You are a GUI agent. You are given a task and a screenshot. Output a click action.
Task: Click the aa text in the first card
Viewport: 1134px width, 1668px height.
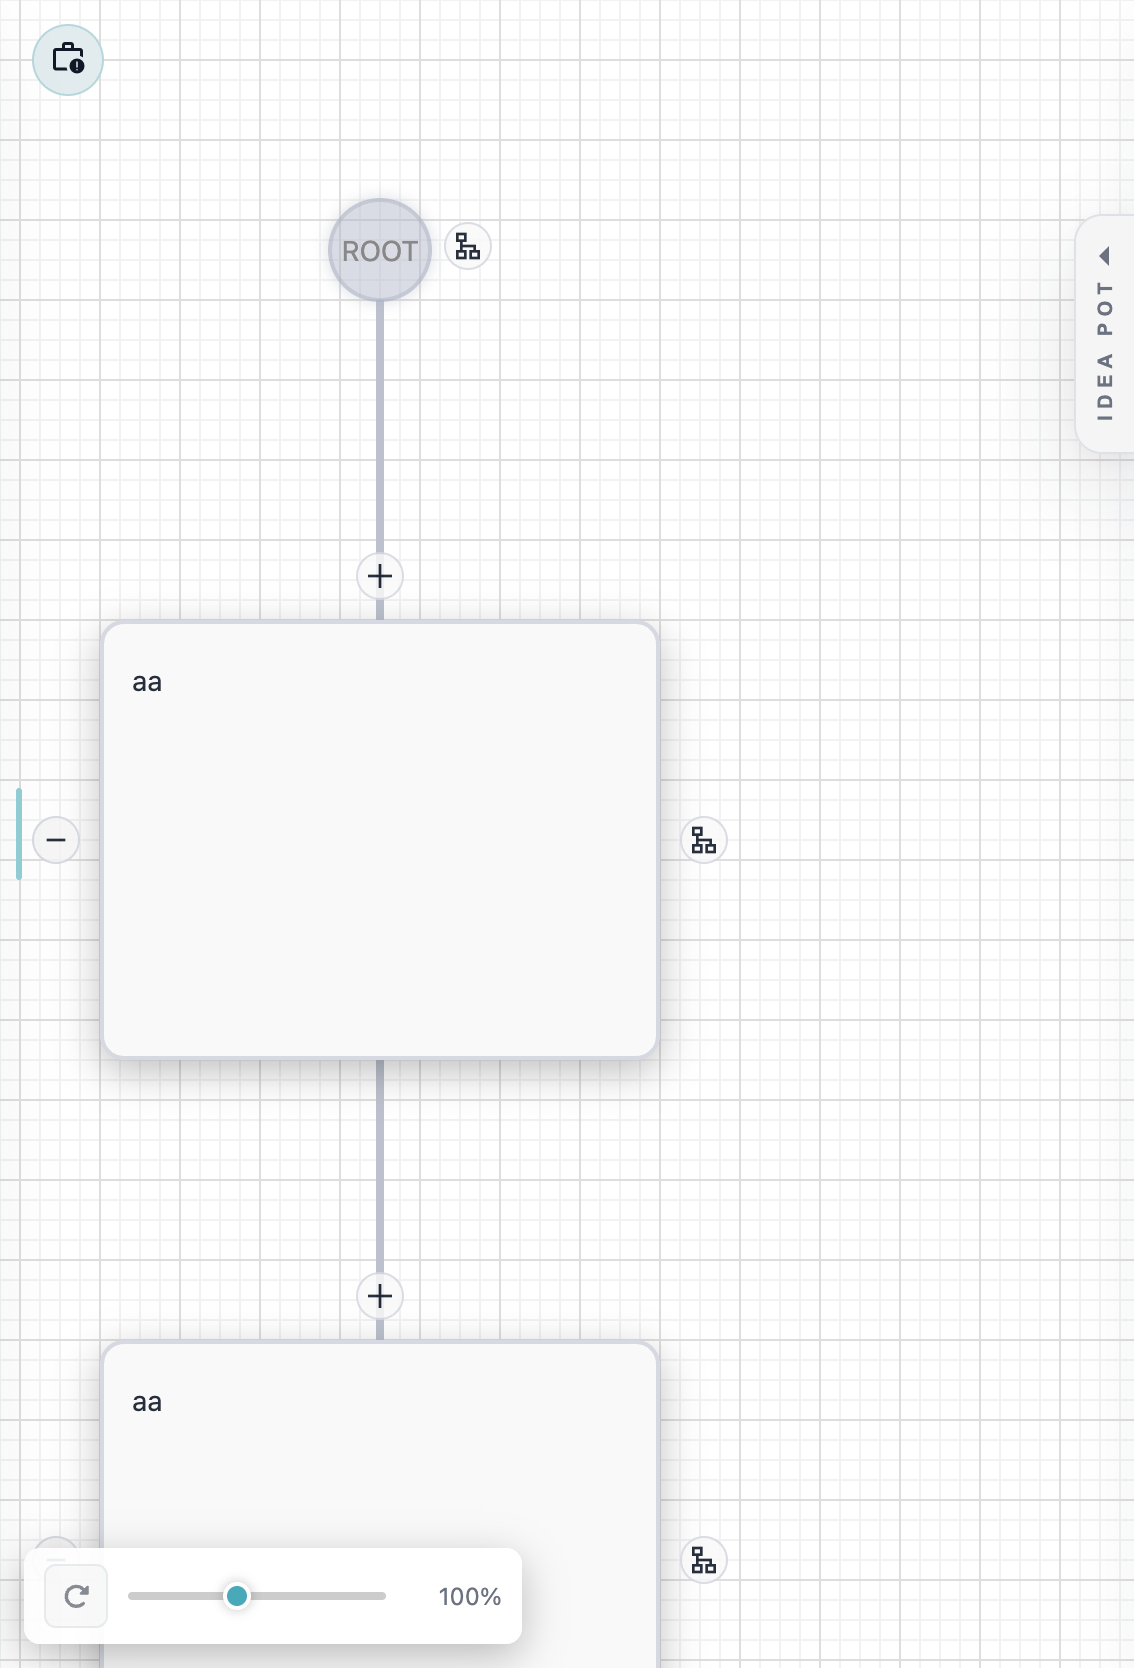(147, 683)
